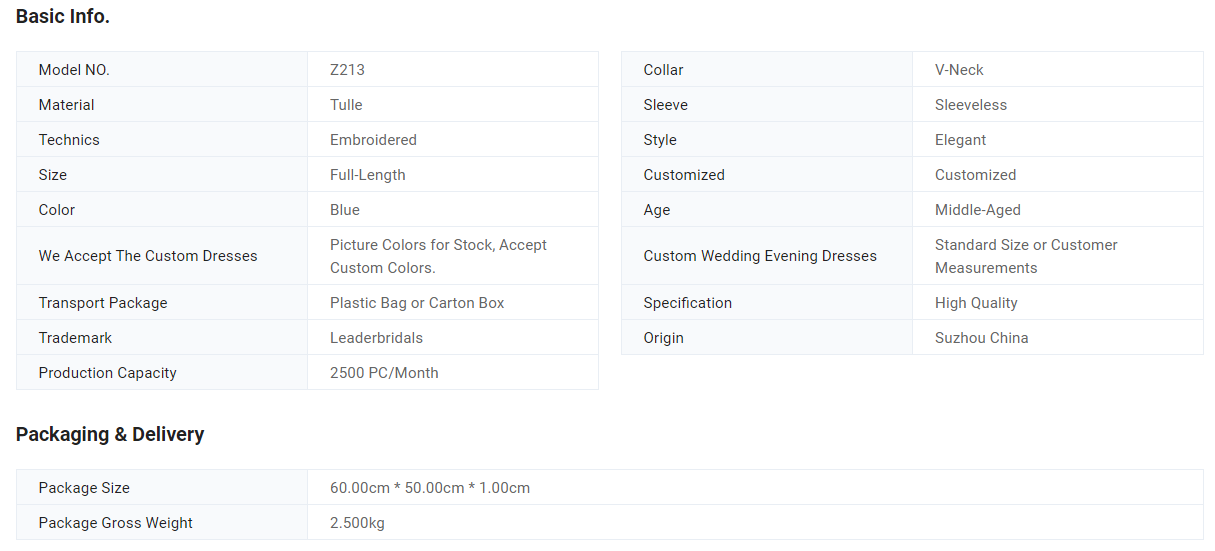Click the Elegant style value
Screen dimensions: 1215x551
[x=960, y=140]
